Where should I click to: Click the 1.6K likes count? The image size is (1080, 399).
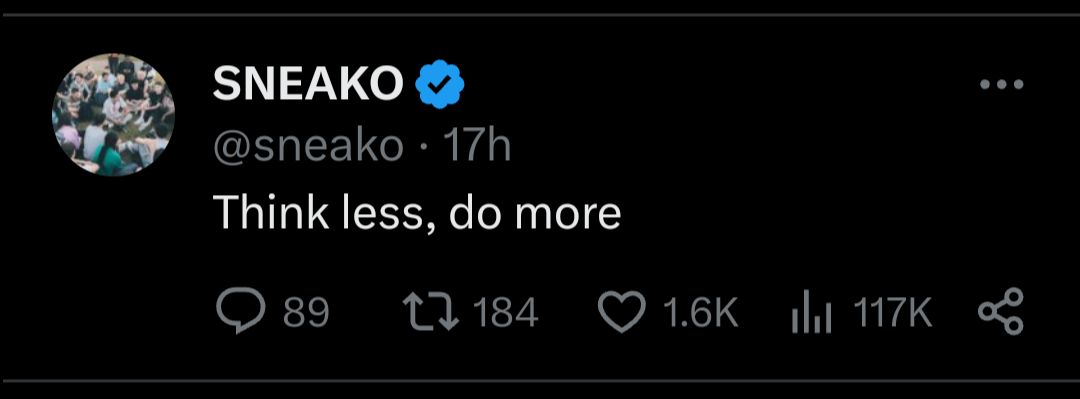pos(701,313)
